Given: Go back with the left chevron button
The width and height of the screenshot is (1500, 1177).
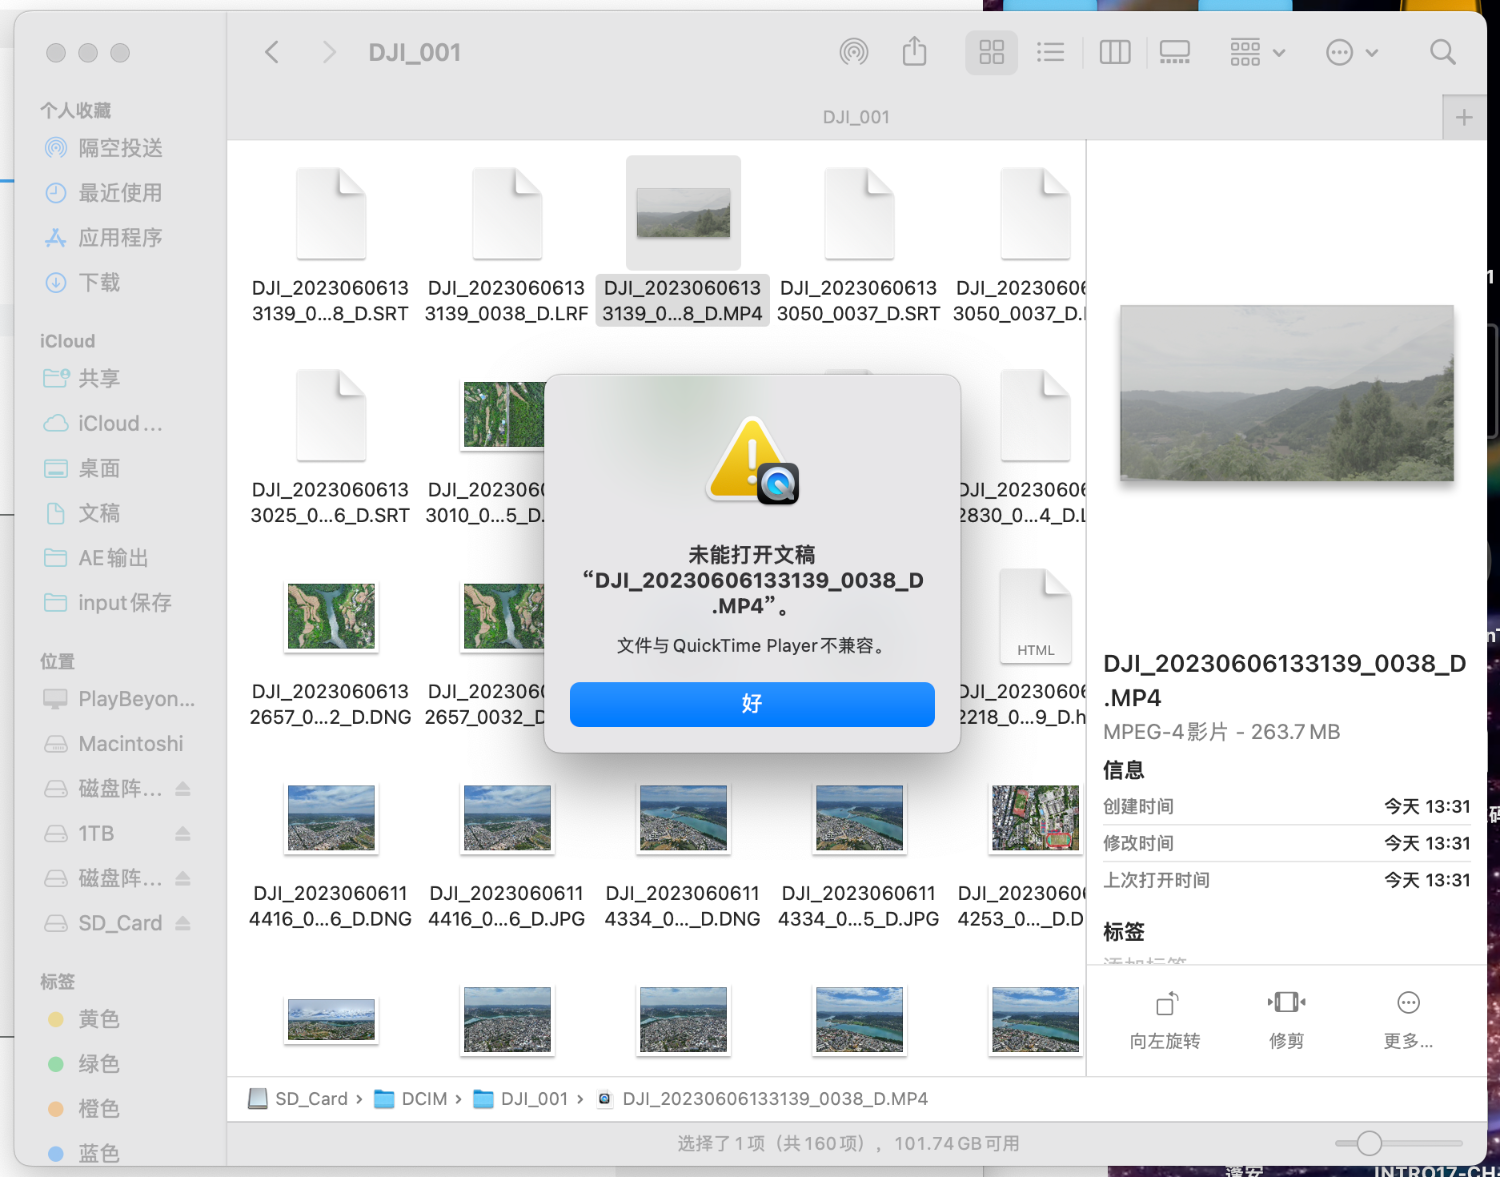Looking at the screenshot, I should tap(271, 52).
